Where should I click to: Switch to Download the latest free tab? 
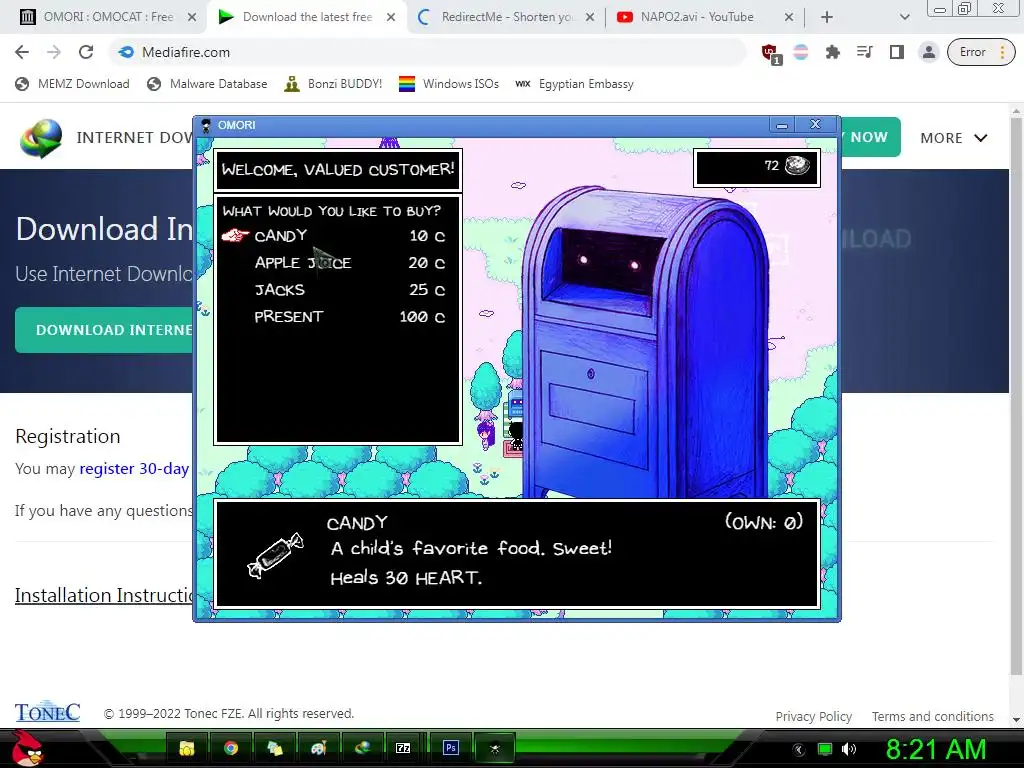[307, 17]
